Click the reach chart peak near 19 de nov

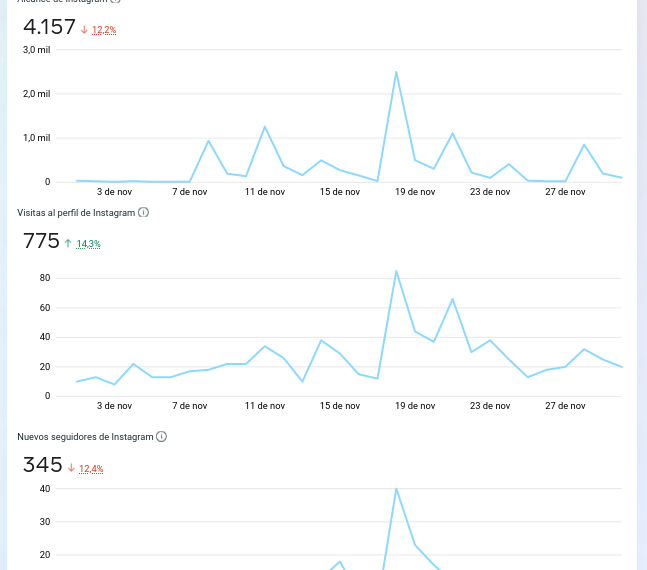[396, 72]
